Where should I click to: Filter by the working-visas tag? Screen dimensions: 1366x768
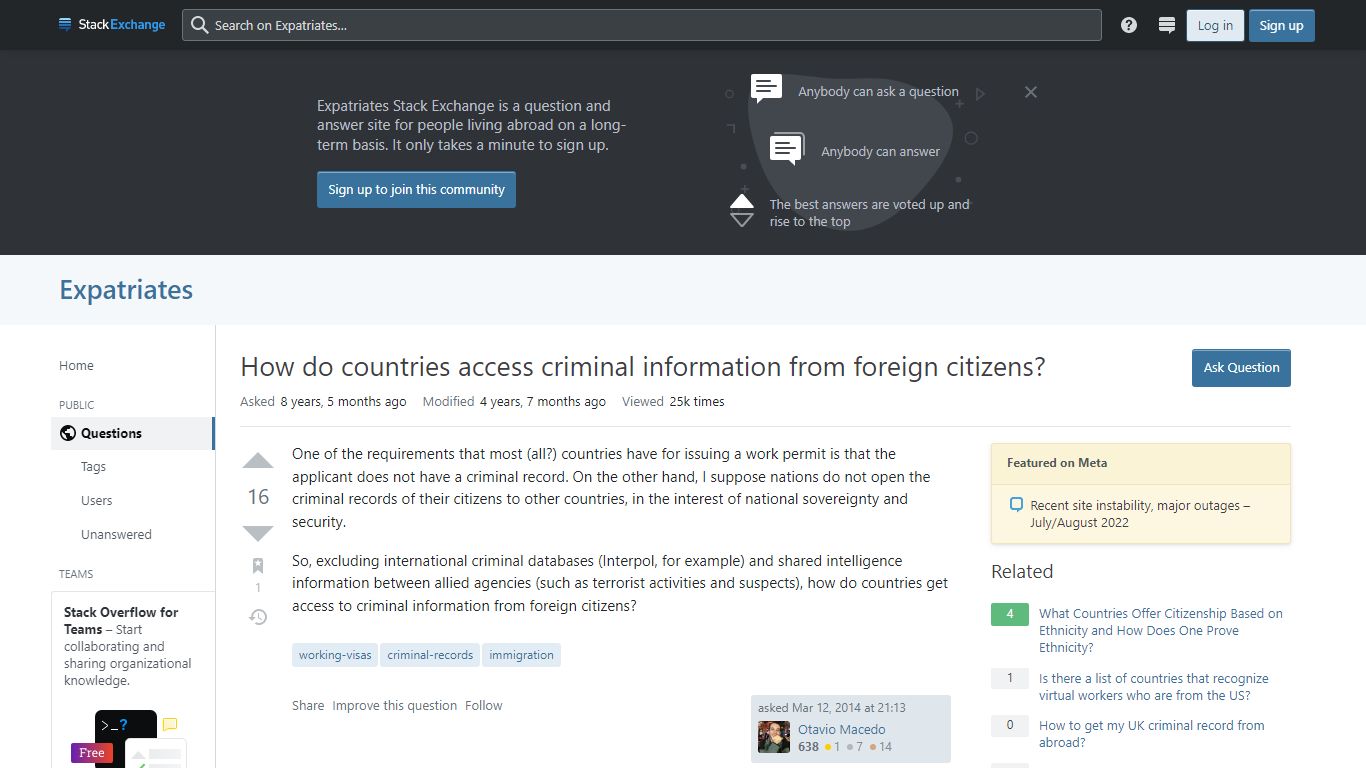click(335, 655)
